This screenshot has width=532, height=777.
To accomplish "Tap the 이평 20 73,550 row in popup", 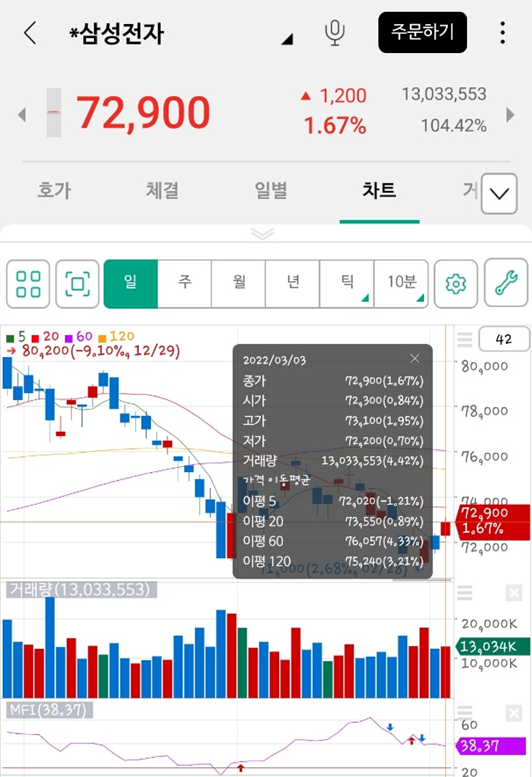I will pyautogui.click(x=333, y=521).
